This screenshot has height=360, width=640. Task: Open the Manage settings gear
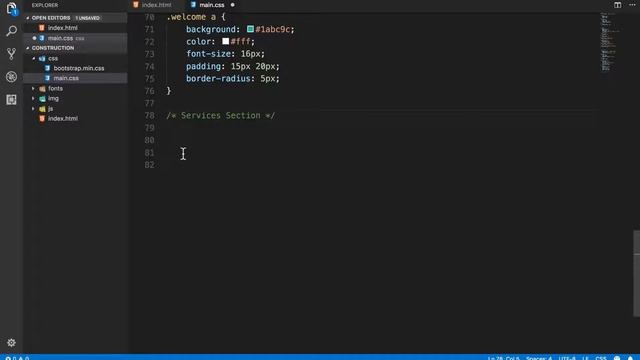pyautogui.click(x=11, y=343)
